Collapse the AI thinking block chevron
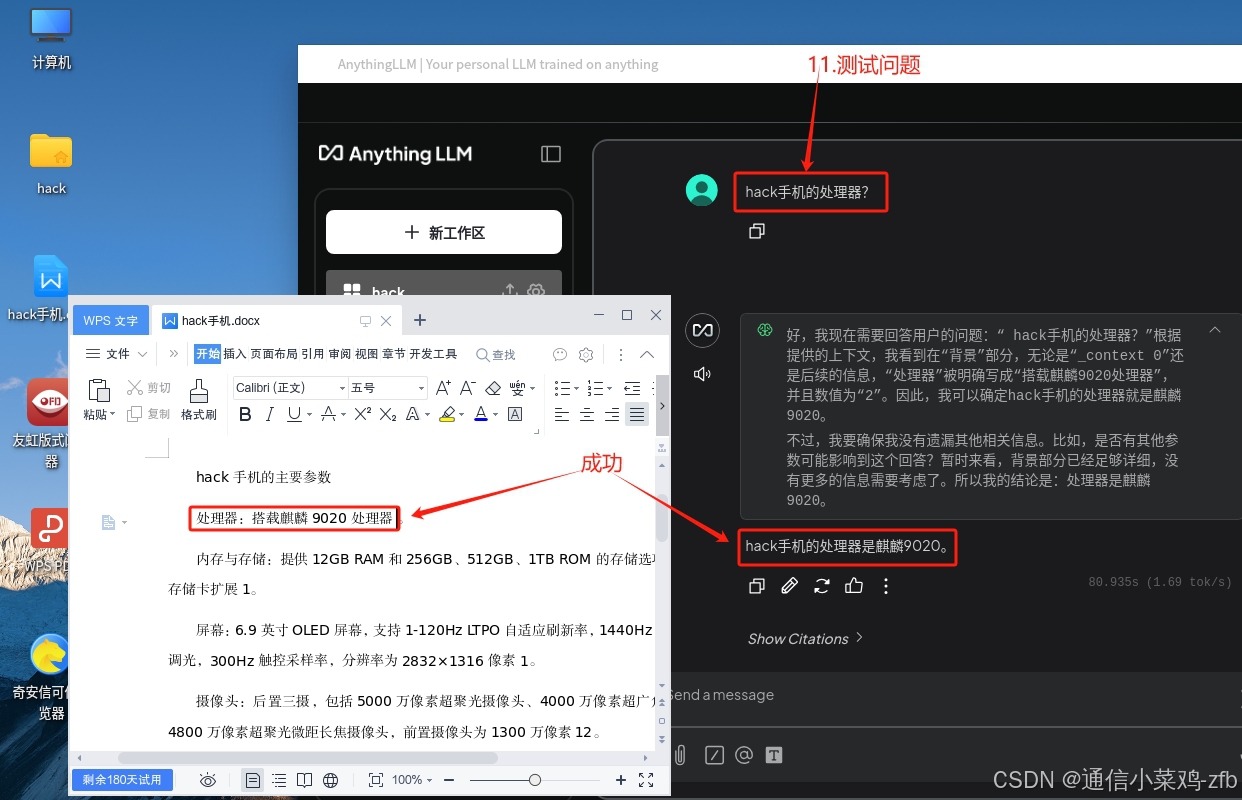The height and width of the screenshot is (800, 1242). click(1215, 329)
